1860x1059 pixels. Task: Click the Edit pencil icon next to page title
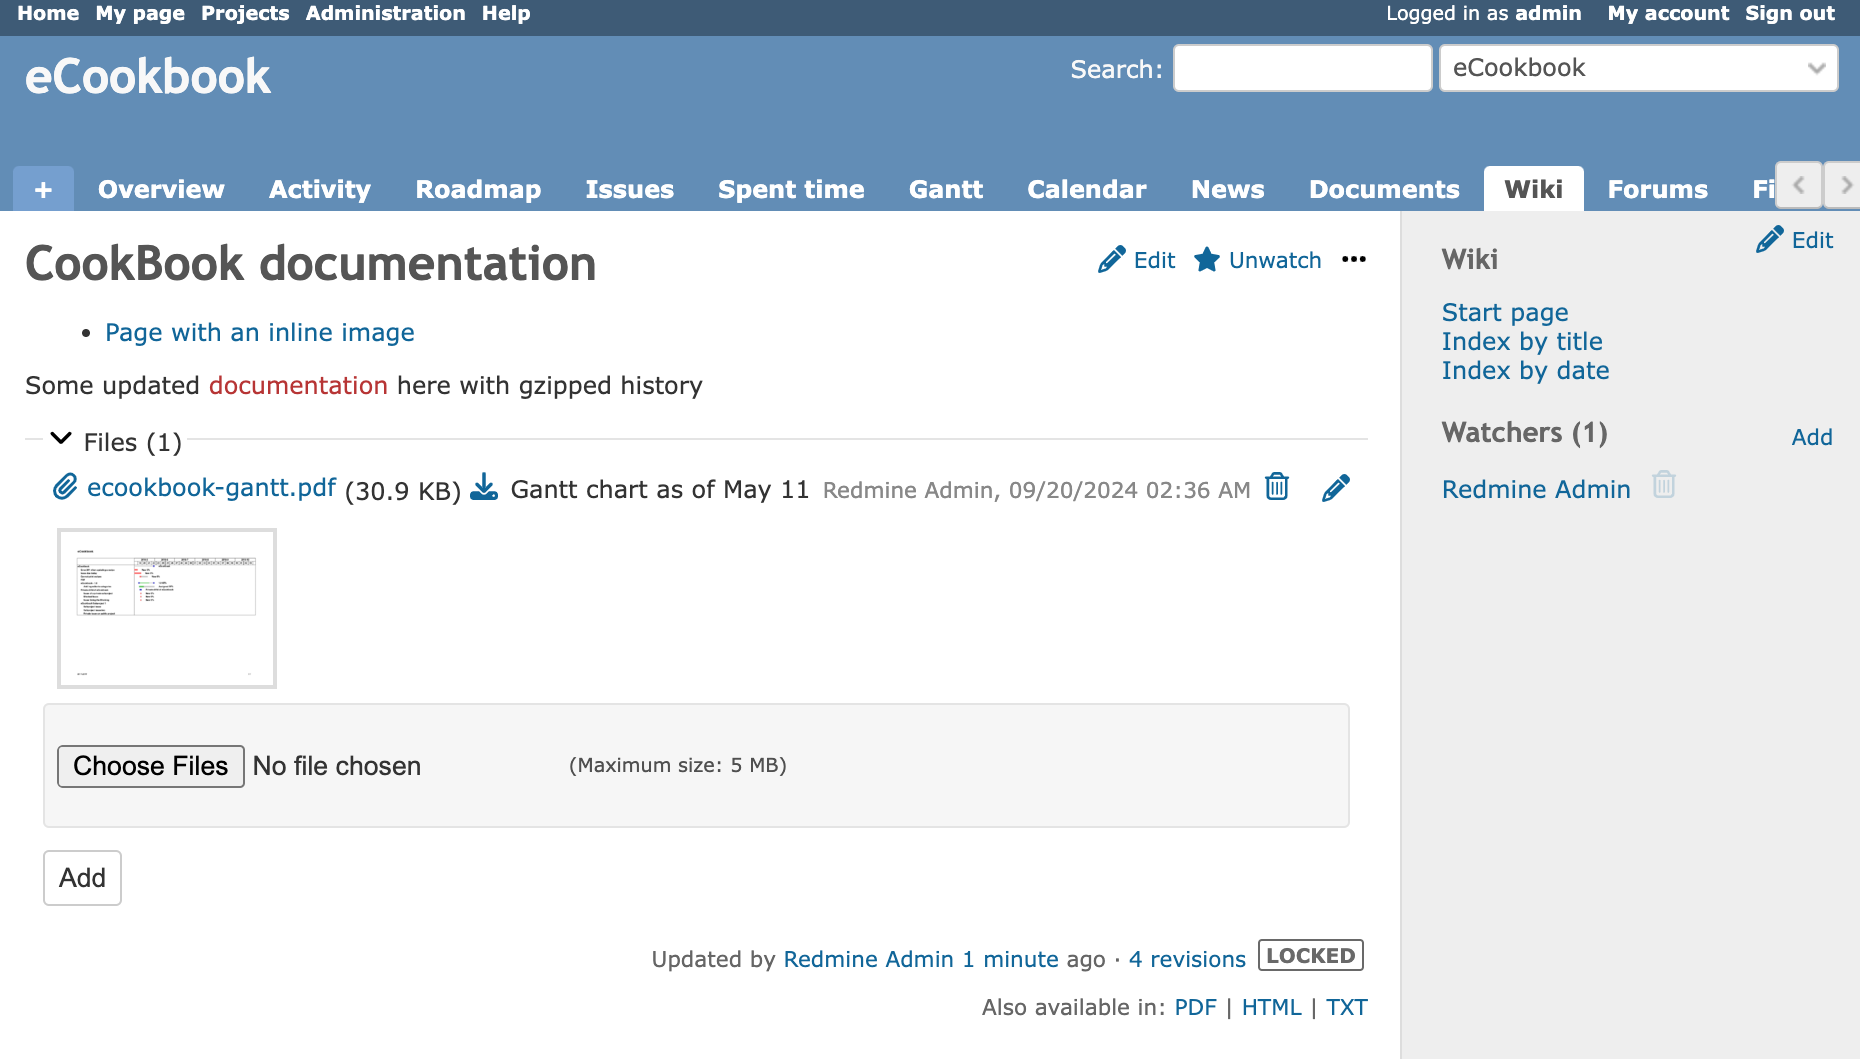tap(1110, 259)
